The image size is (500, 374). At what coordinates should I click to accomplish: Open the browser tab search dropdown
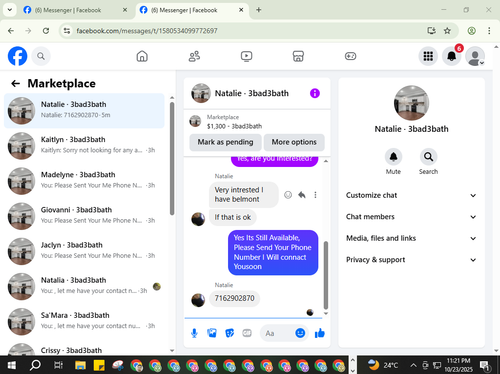pos(10,10)
